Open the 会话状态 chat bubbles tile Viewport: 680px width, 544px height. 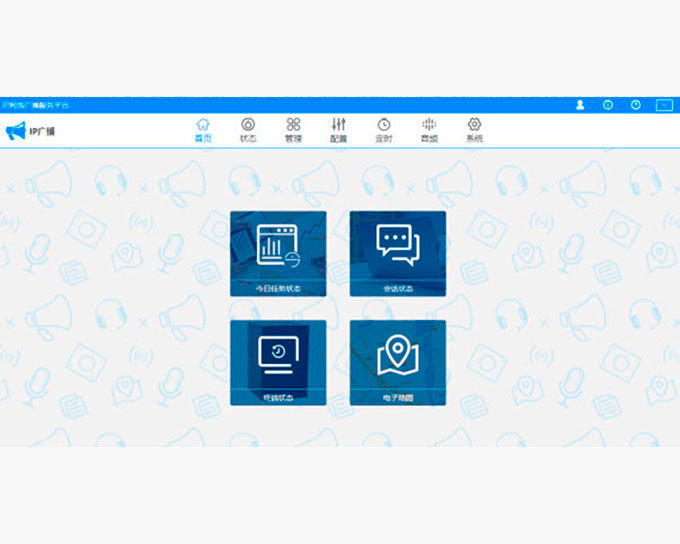tap(397, 246)
